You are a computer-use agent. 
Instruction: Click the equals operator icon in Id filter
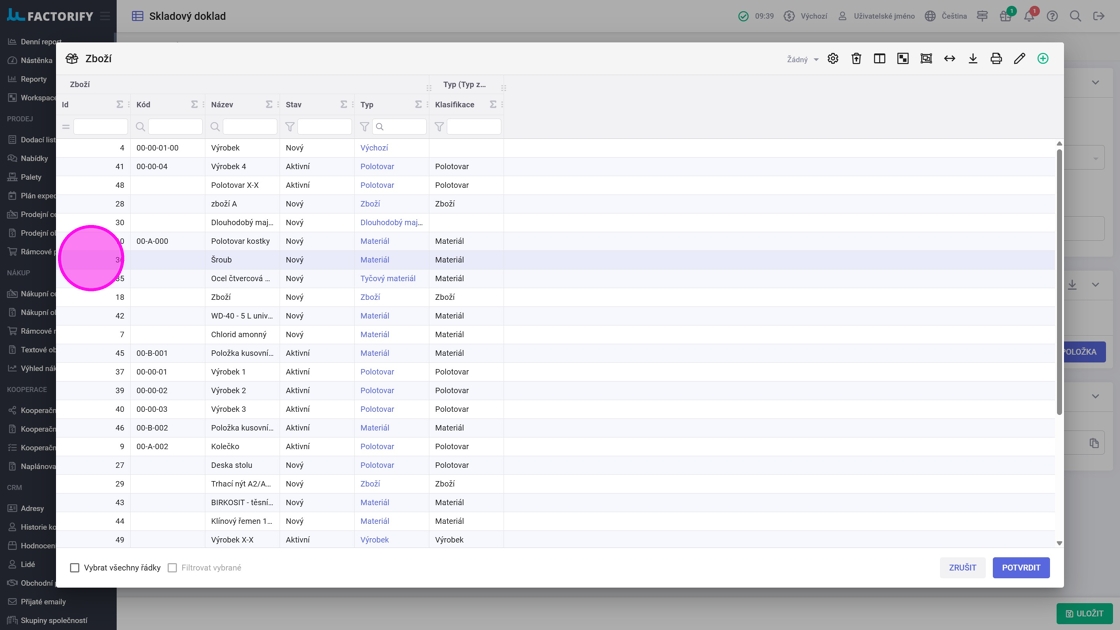(x=66, y=126)
